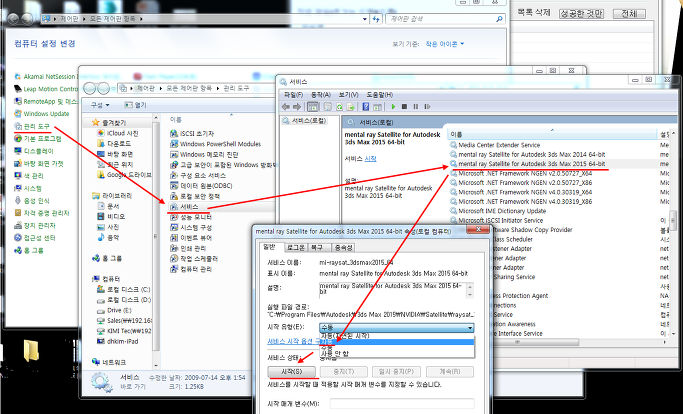Viewport: 683px width, 414px height.
Task: Click the 제어판 검색 search box in Control Panel
Action: 445,19
